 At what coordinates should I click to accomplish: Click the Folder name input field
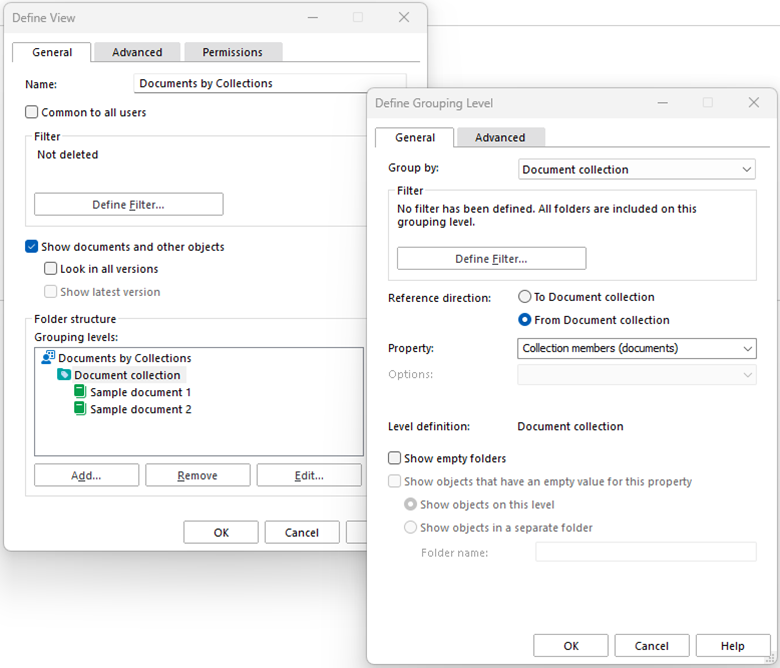pyautogui.click(x=646, y=552)
